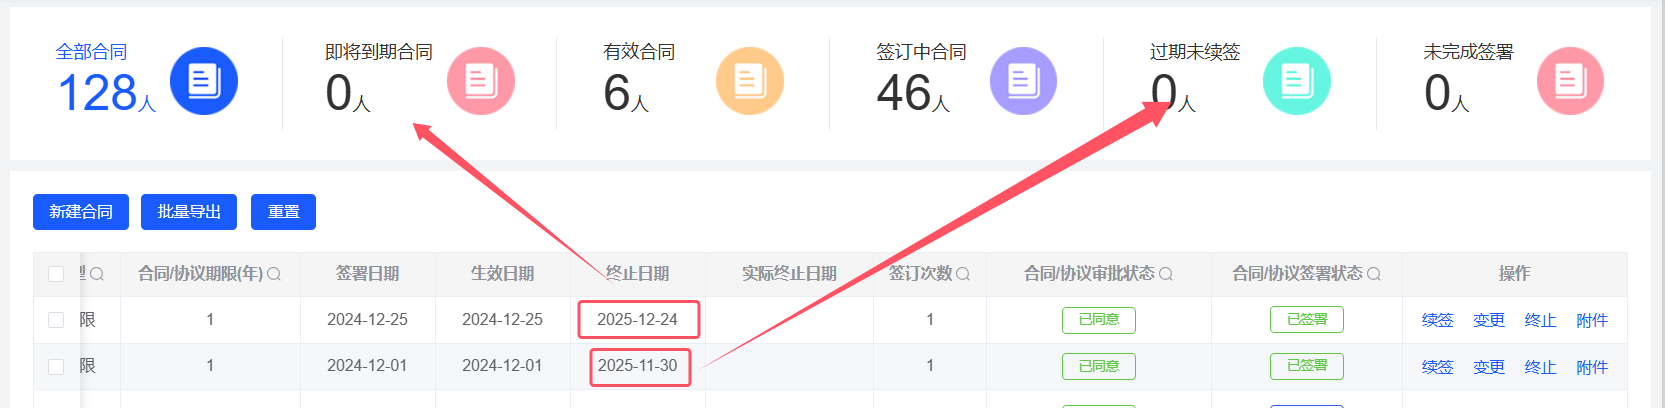Click 已同意 status tag in 2025-11-30 row
The width and height of the screenshot is (1665, 408).
pos(1099,366)
